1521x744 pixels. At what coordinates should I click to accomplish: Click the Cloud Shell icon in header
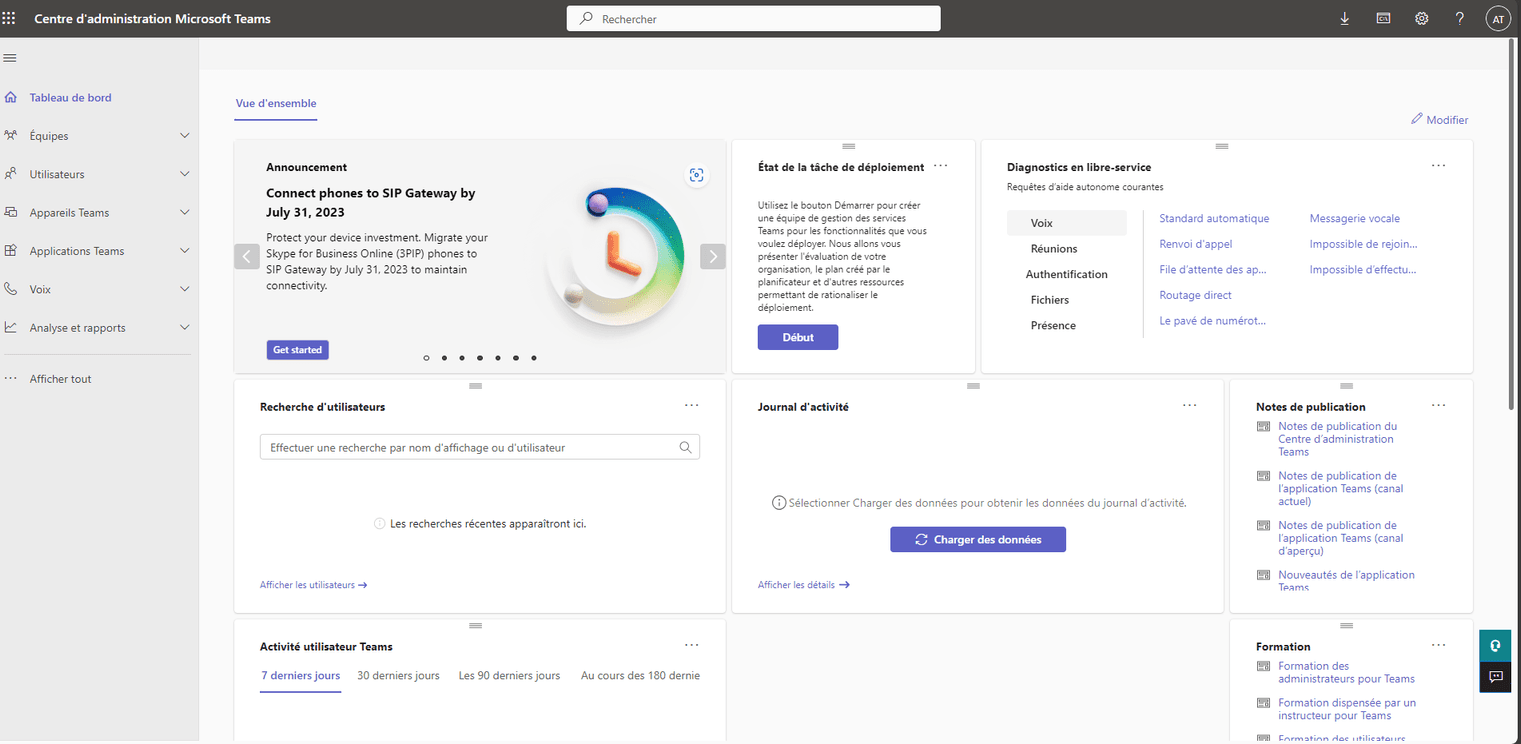point(1383,19)
